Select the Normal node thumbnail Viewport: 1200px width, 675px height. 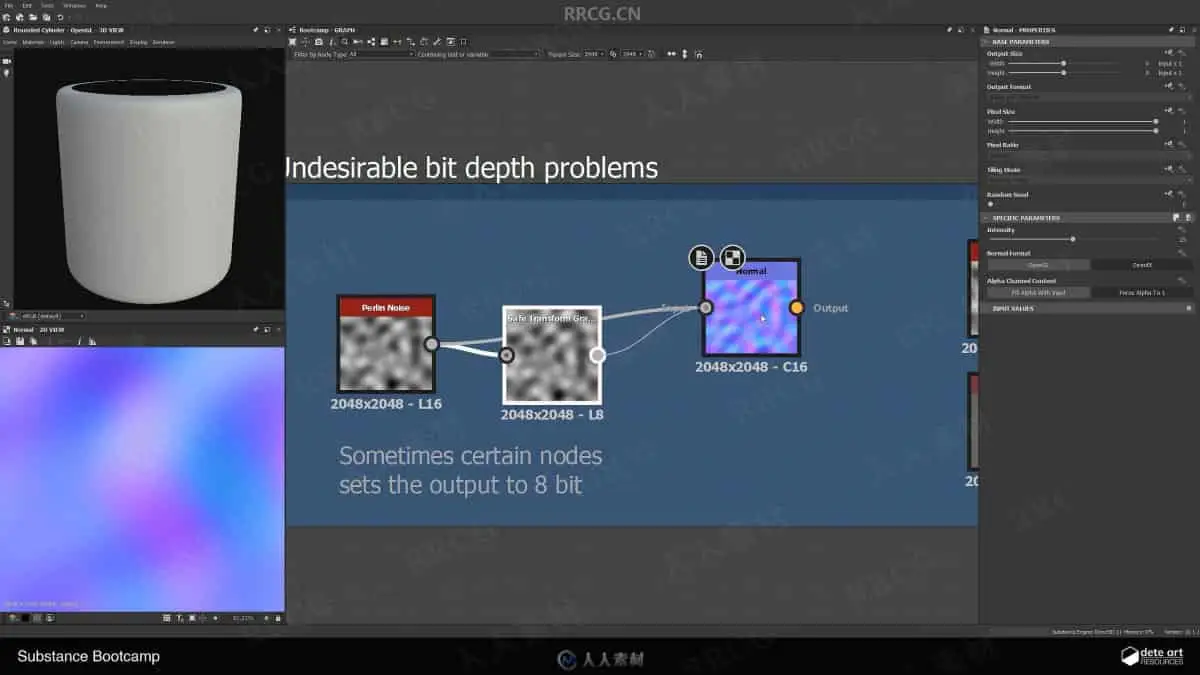(x=751, y=315)
